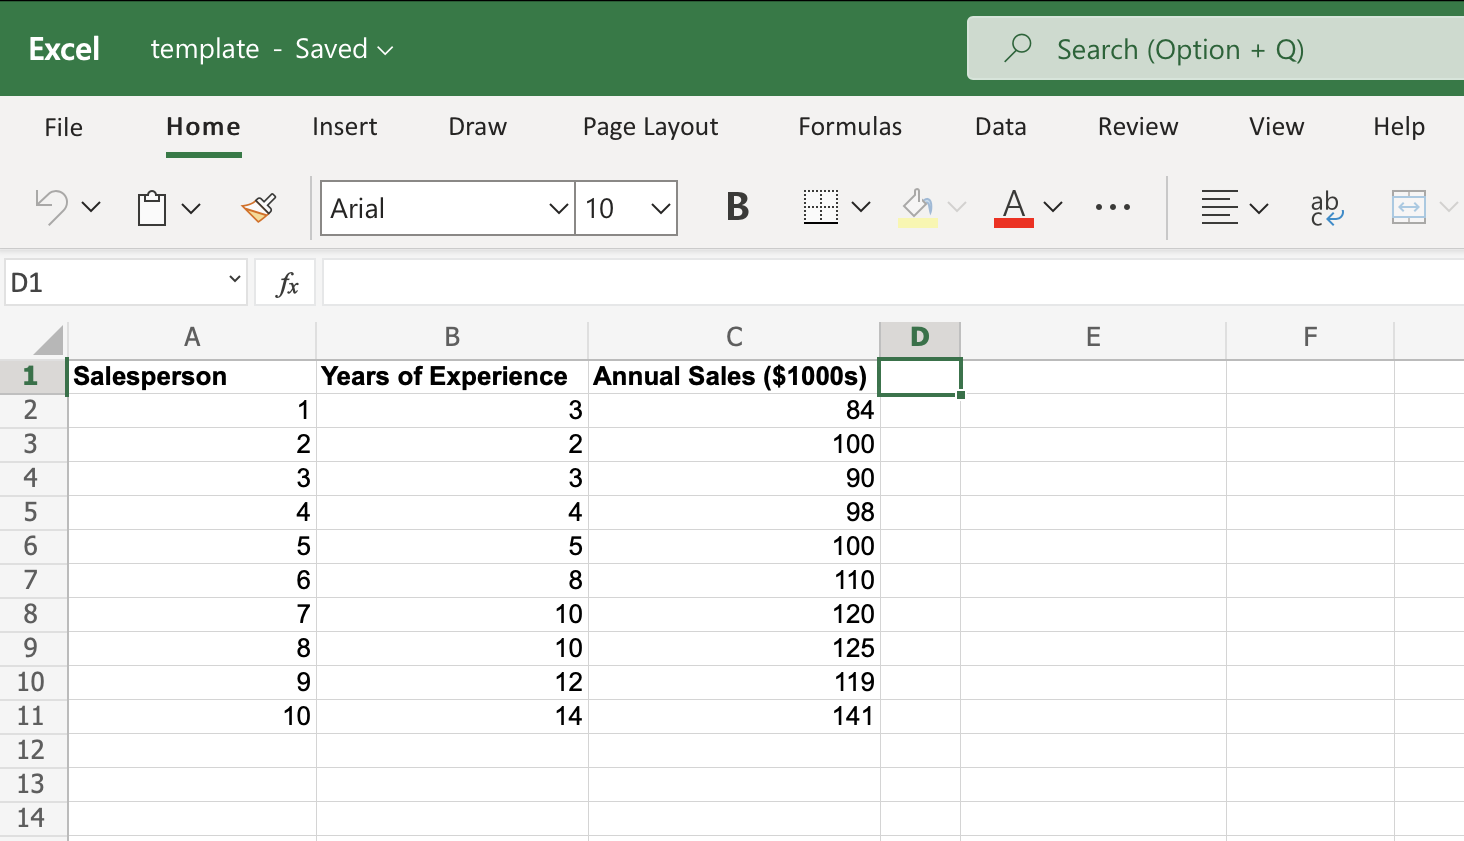This screenshot has height=841, width=1464.
Task: Expand the Saved status chevron
Action: 385,48
